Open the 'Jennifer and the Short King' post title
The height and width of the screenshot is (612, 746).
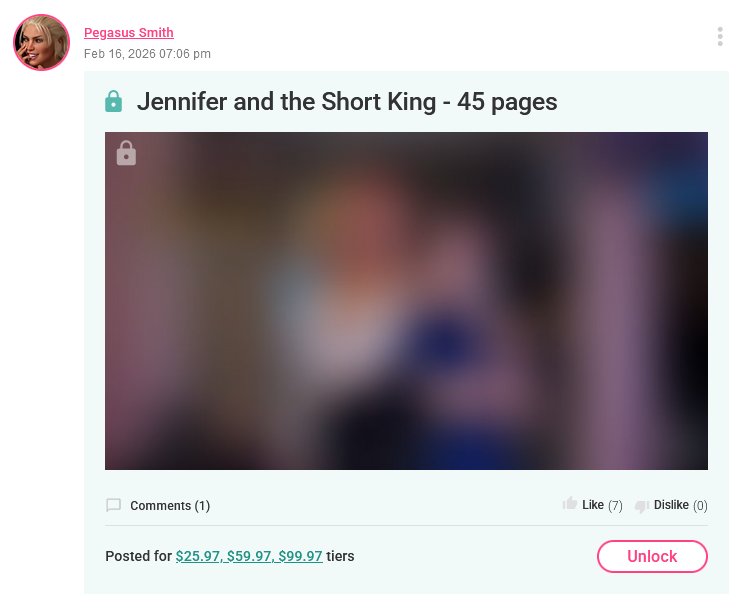(x=346, y=102)
